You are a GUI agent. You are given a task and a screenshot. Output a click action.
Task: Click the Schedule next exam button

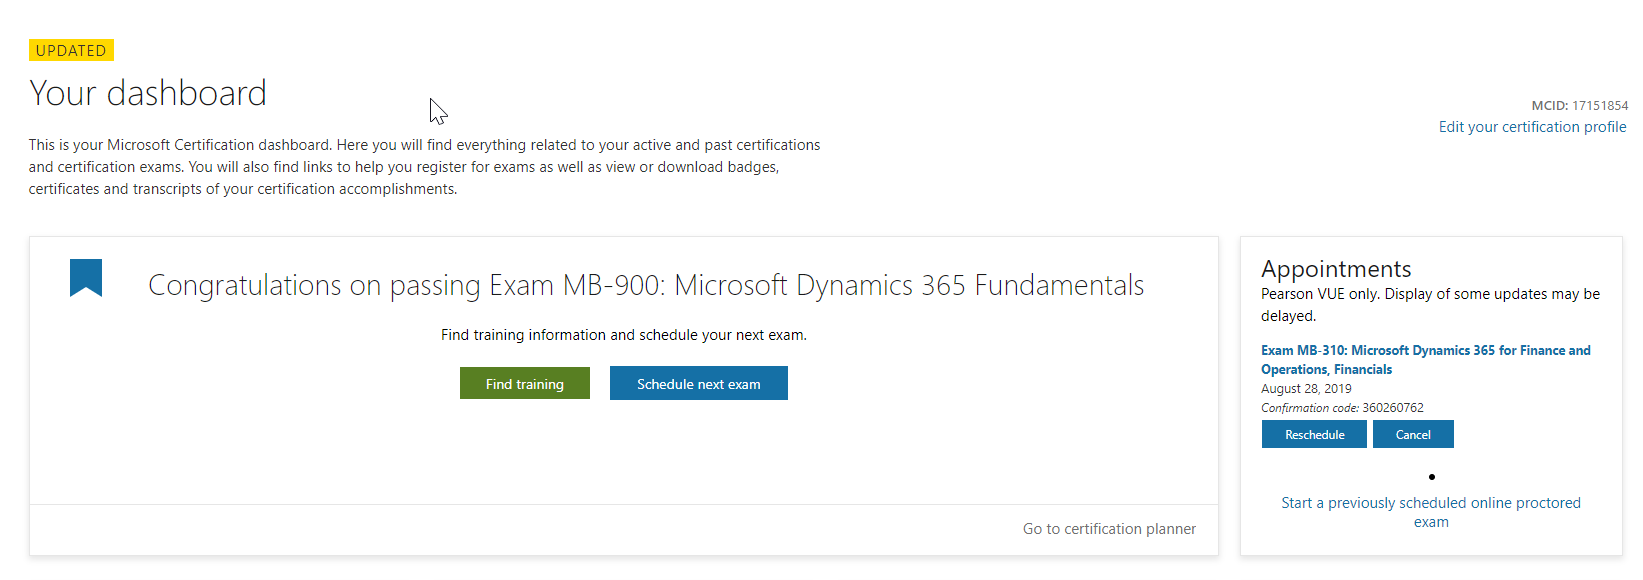pyautogui.click(x=699, y=383)
